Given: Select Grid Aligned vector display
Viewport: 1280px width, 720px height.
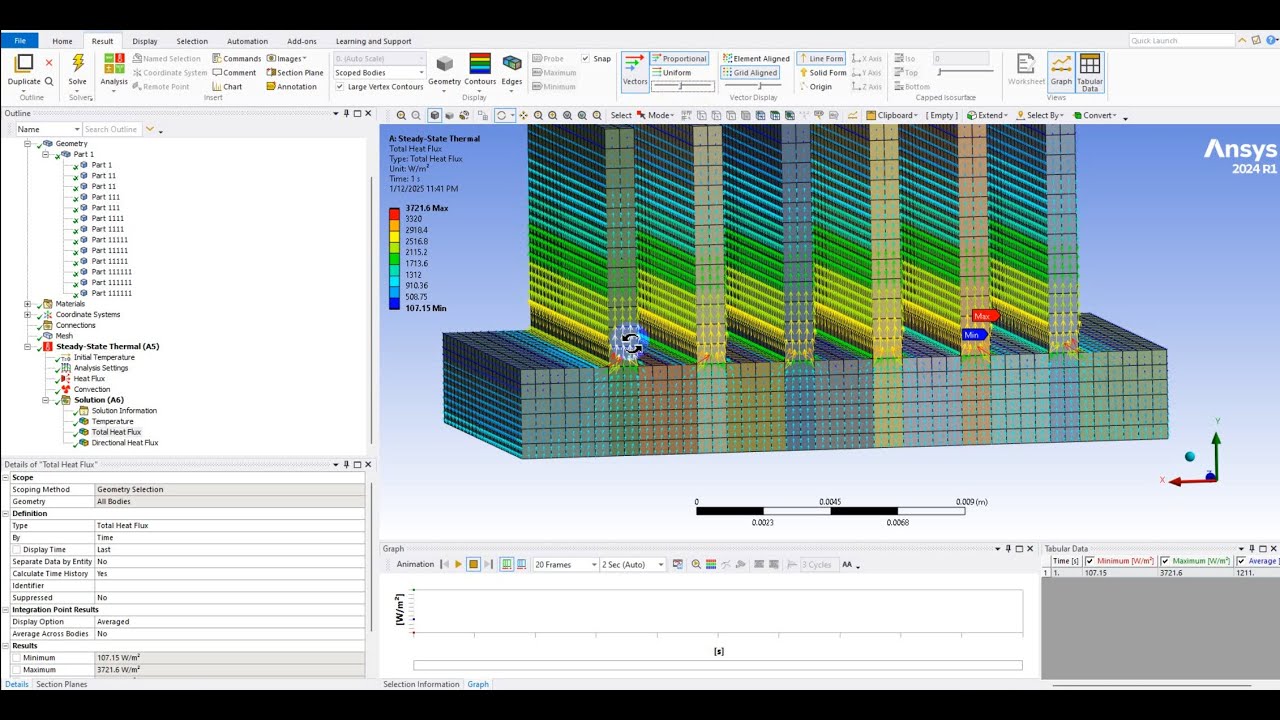Looking at the screenshot, I should 750,73.
